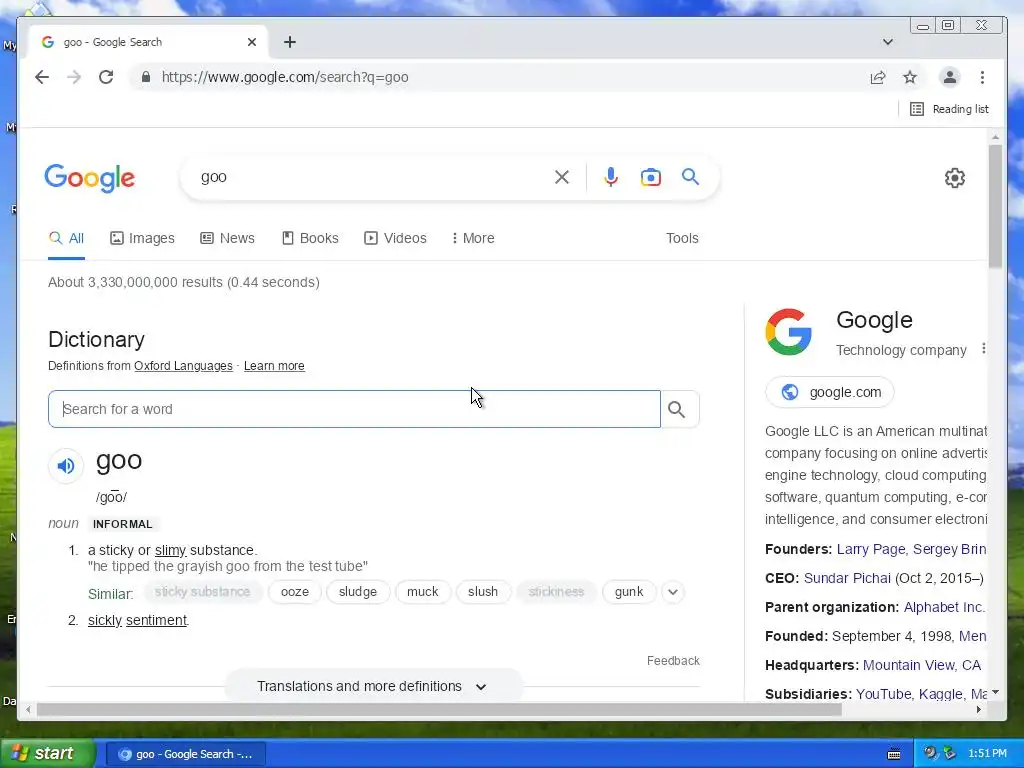
Task: Open the Reading list
Action: click(950, 109)
